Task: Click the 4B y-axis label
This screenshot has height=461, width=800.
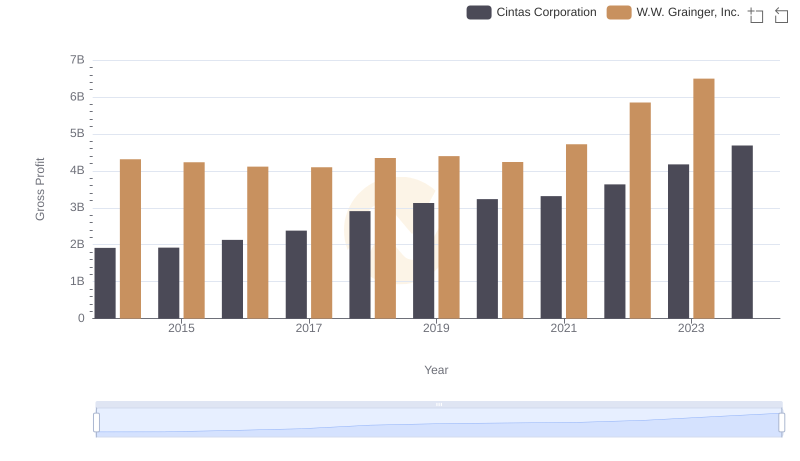Action: point(77,170)
